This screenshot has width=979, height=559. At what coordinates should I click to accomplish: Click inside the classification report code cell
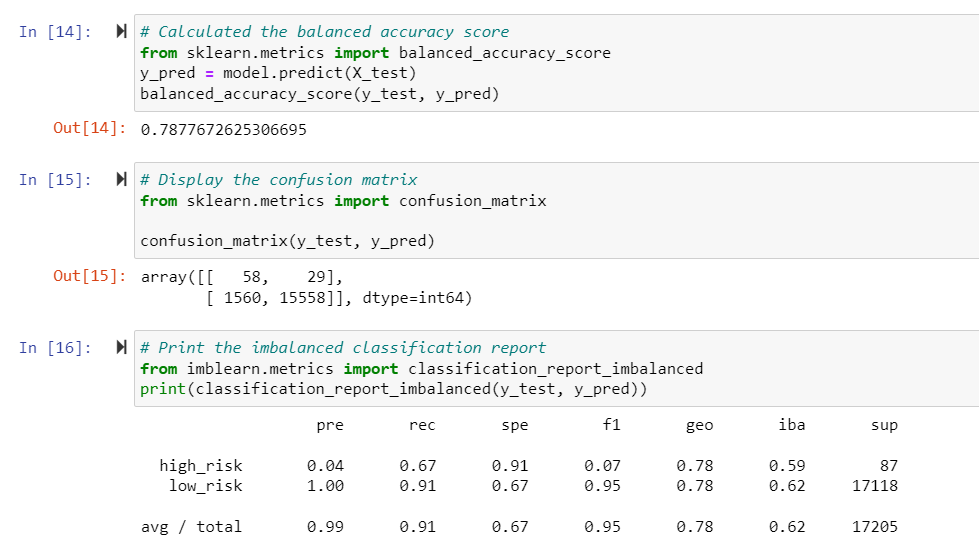click(x=556, y=369)
